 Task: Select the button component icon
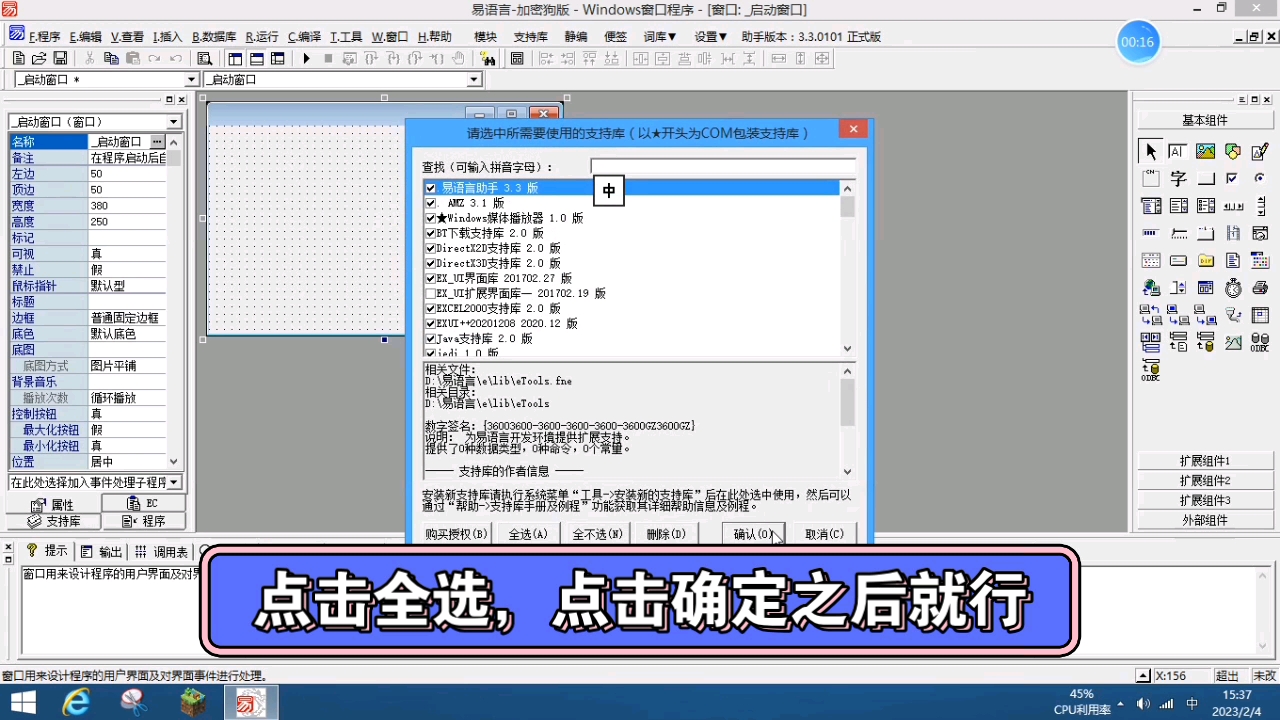[x=1206, y=178]
